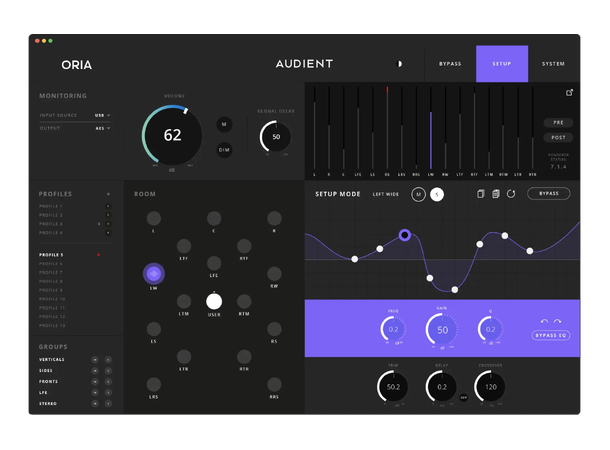Click the Setup Mode BYPASS button
This screenshot has width=610, height=450.
click(x=549, y=194)
